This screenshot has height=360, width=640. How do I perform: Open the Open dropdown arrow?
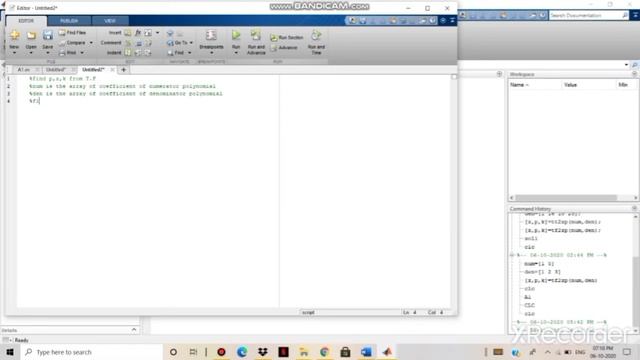(x=31, y=53)
